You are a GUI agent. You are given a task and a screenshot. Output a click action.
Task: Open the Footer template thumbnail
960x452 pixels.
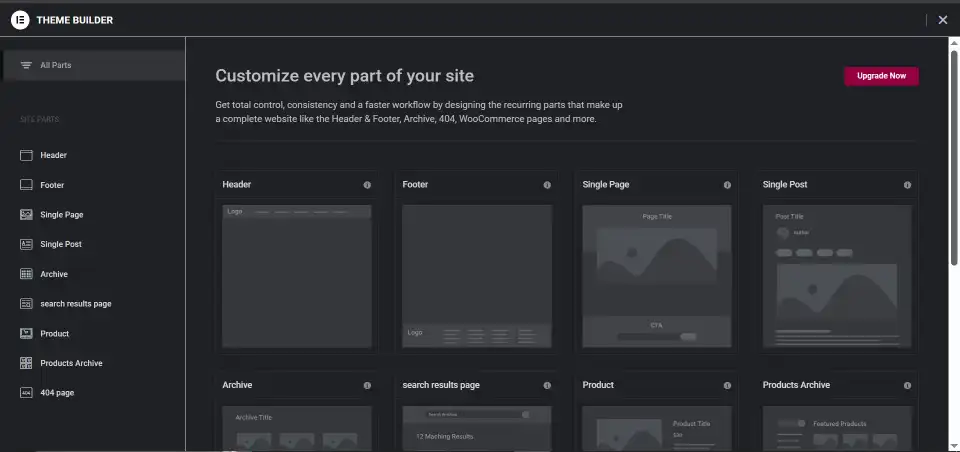(477, 276)
